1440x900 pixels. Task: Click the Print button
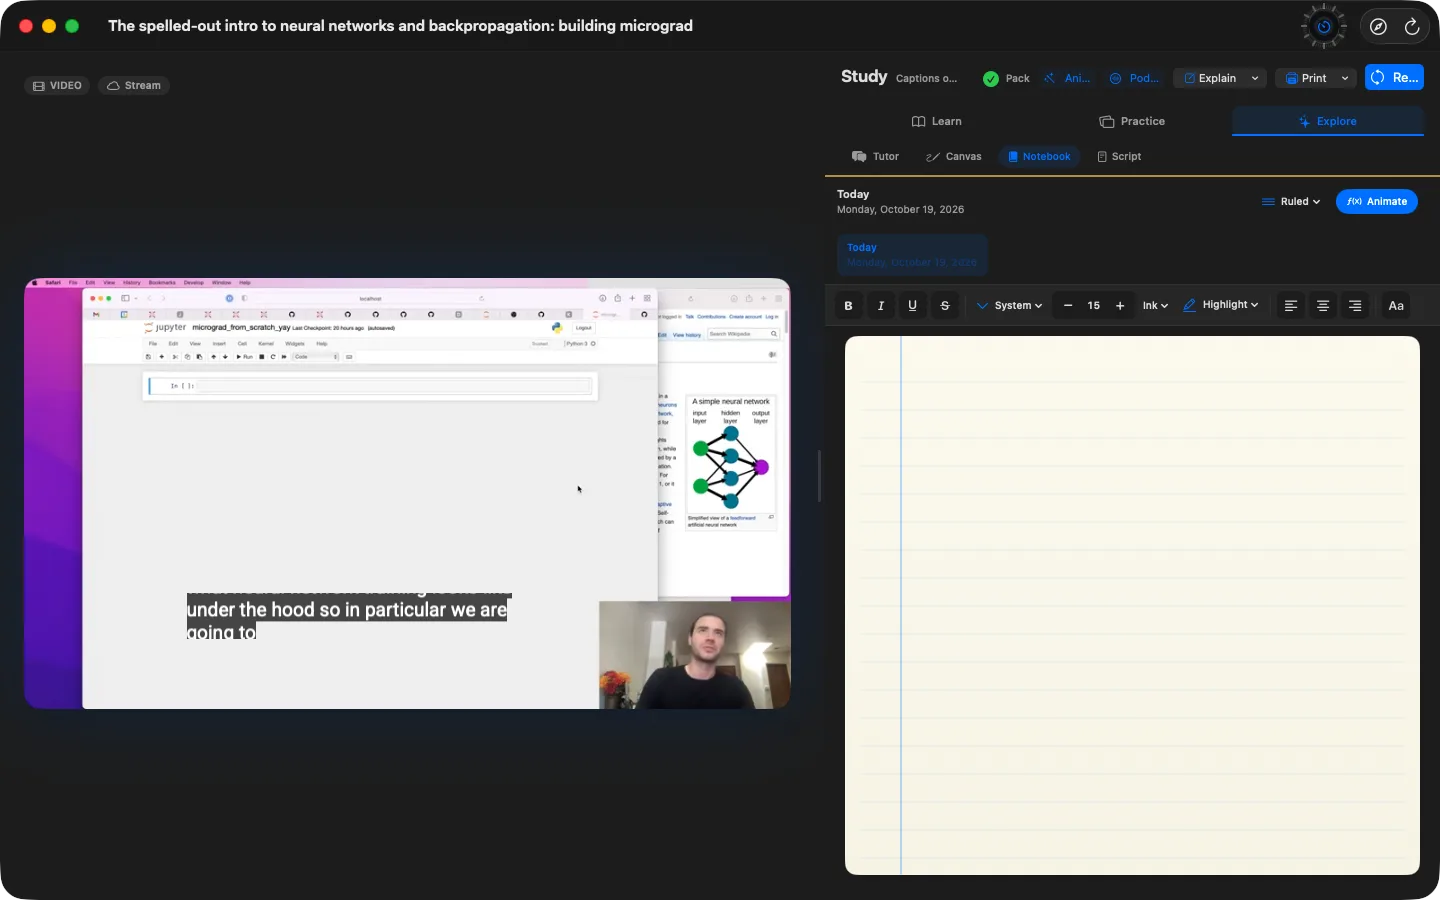(x=1306, y=78)
